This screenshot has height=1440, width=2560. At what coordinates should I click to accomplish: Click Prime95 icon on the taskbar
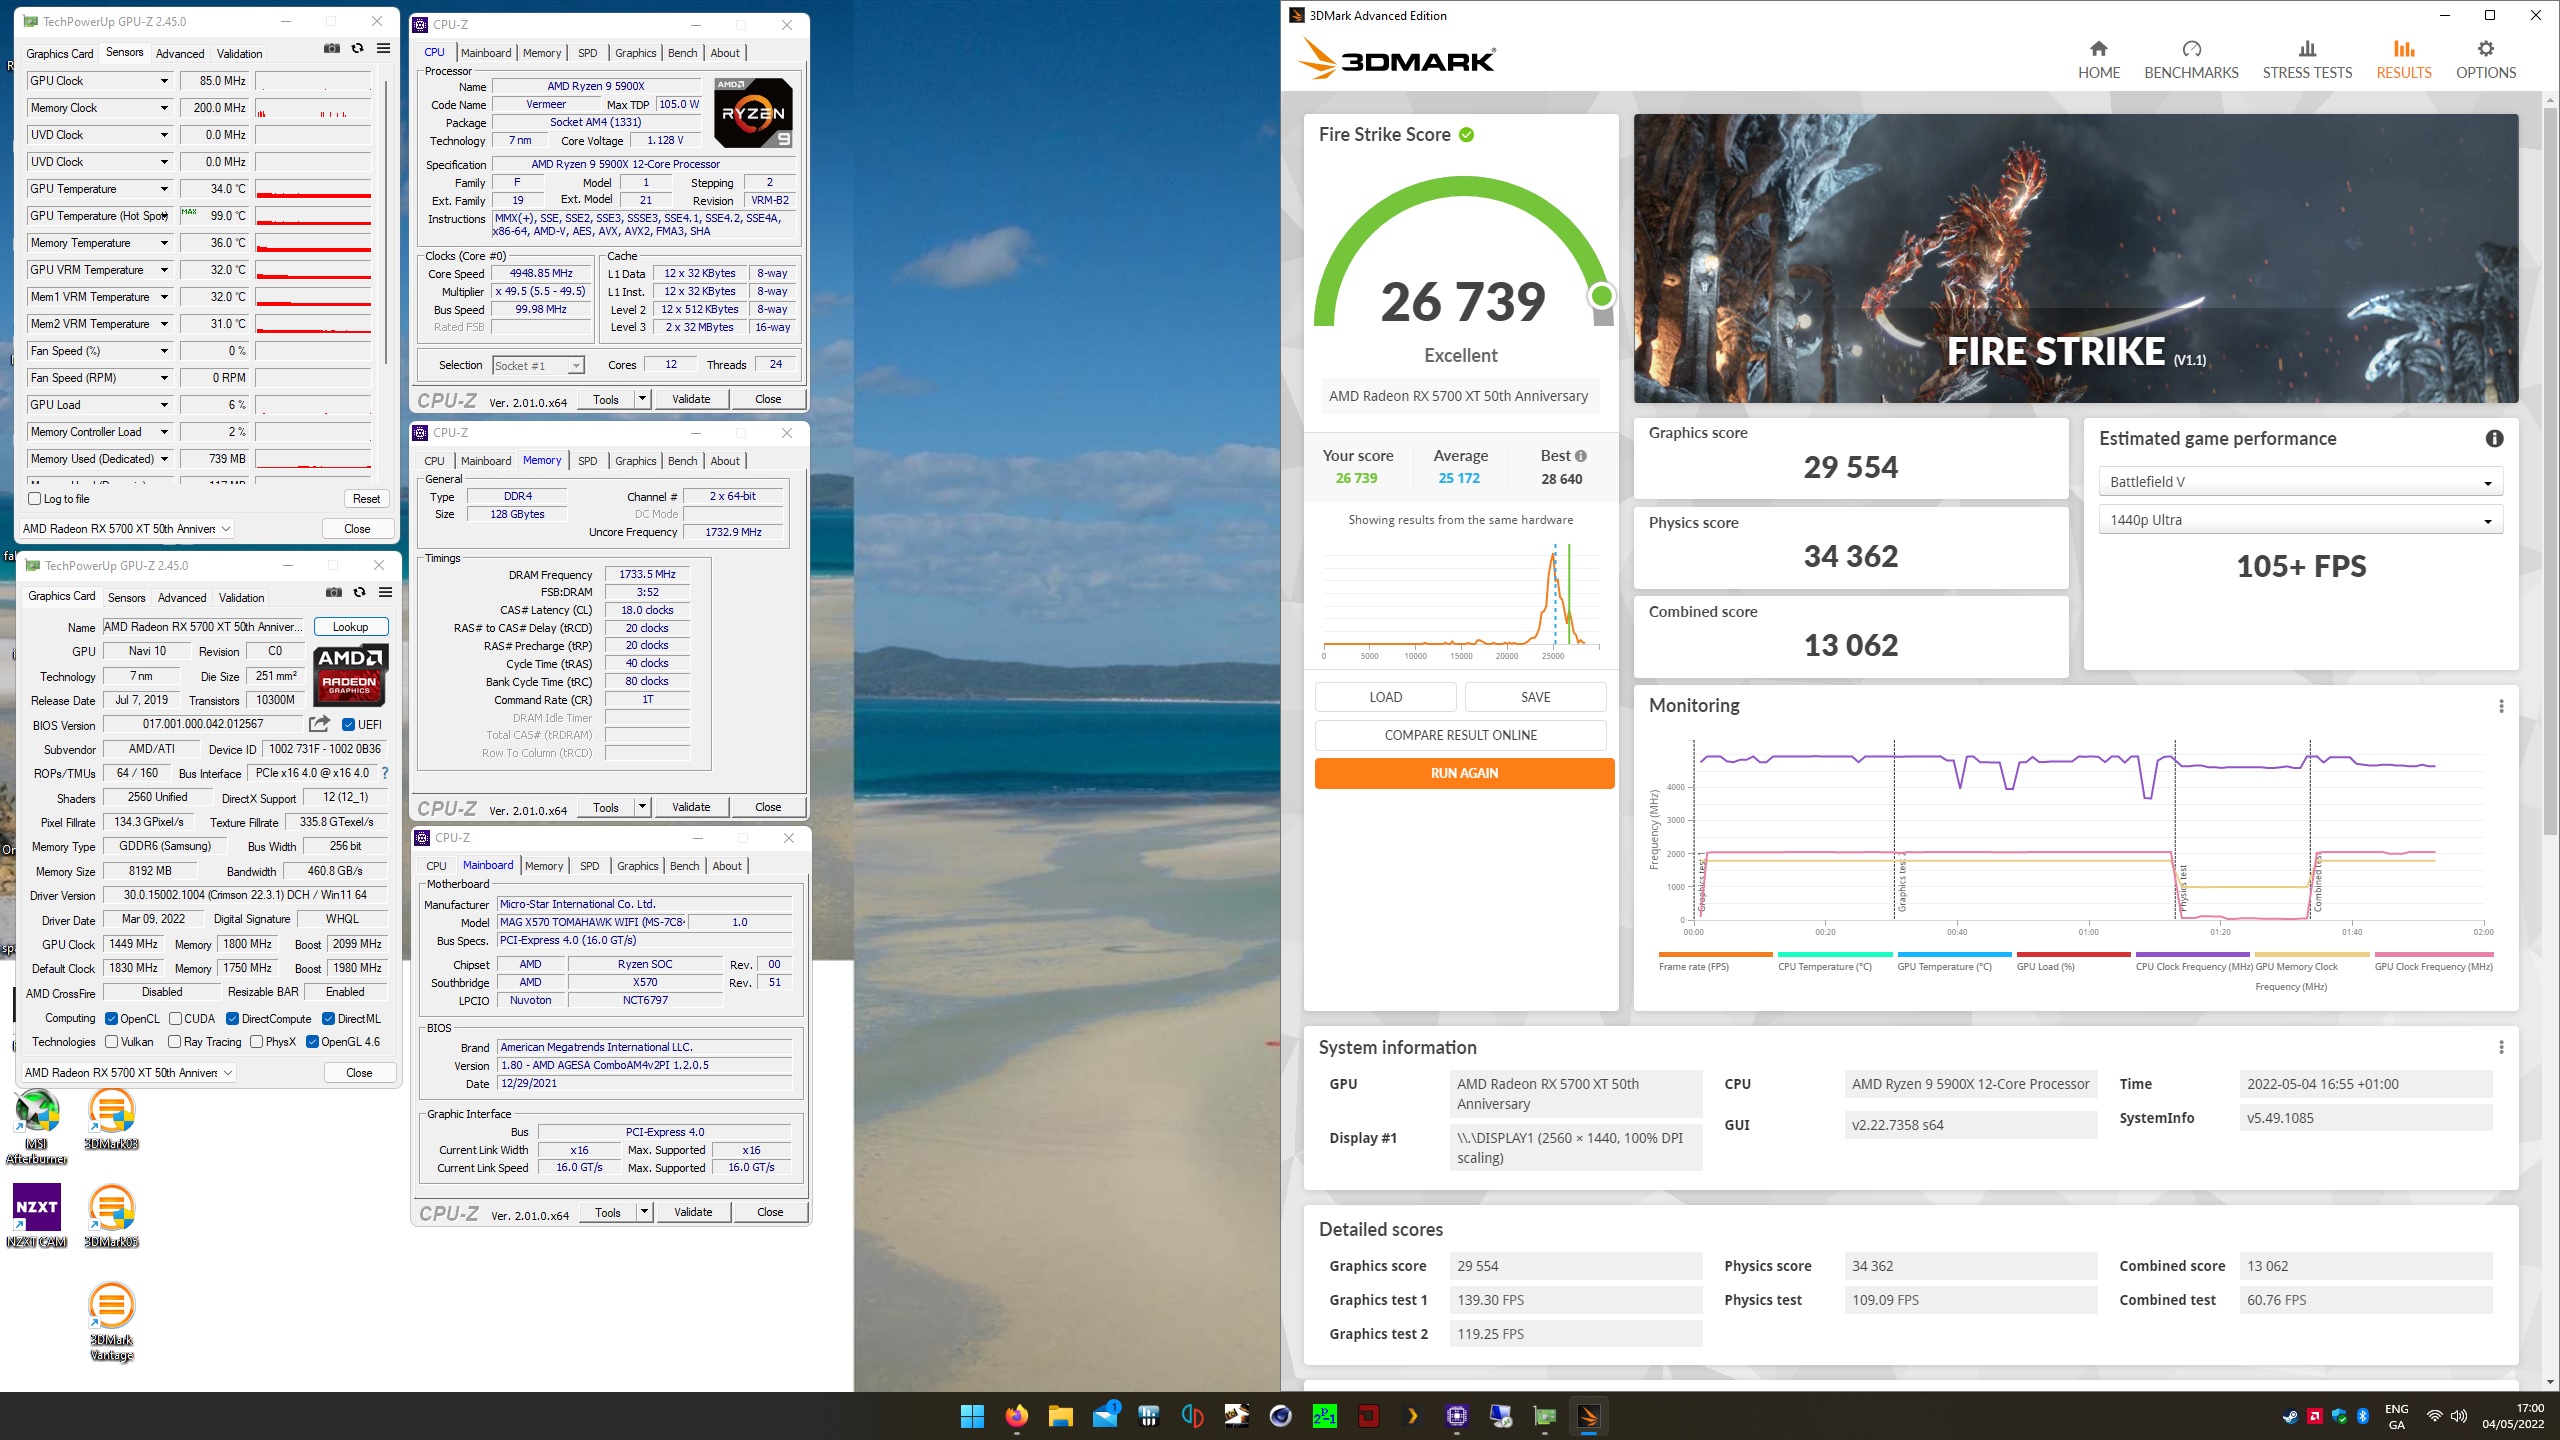click(x=1324, y=1416)
